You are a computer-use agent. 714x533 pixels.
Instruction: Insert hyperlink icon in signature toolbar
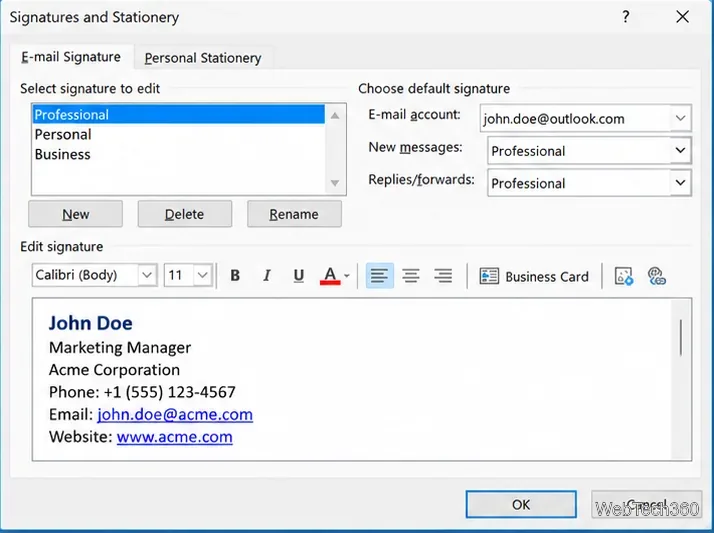657,276
